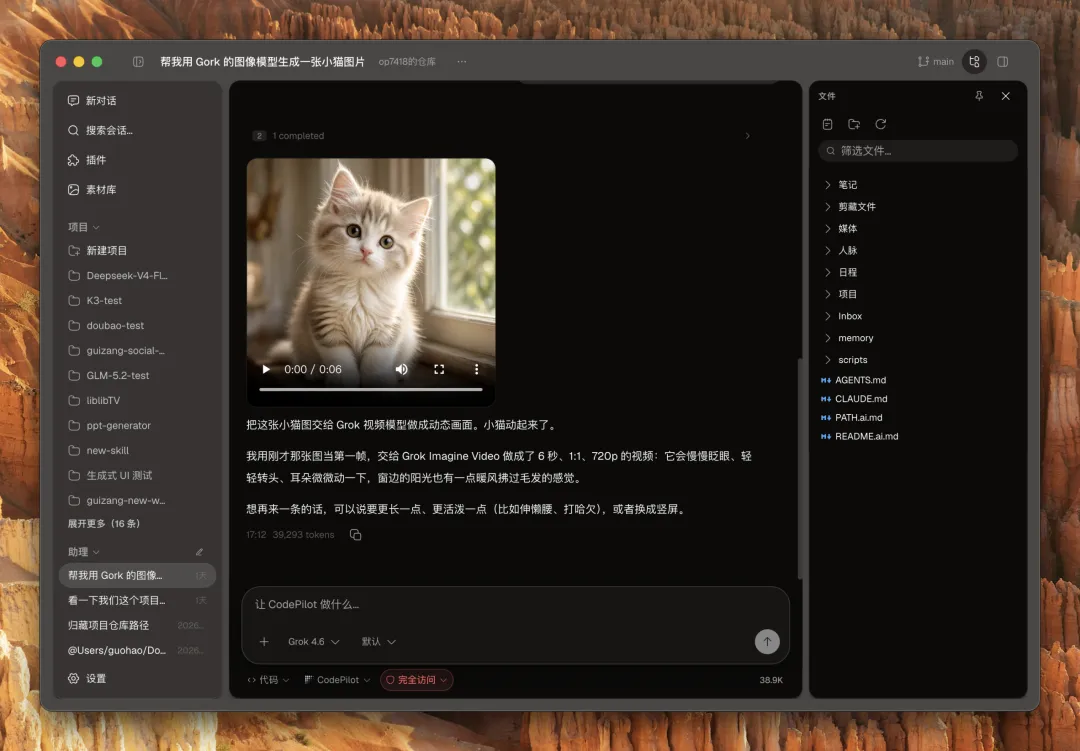Open the three-dot menu beside repository name

tap(461, 61)
